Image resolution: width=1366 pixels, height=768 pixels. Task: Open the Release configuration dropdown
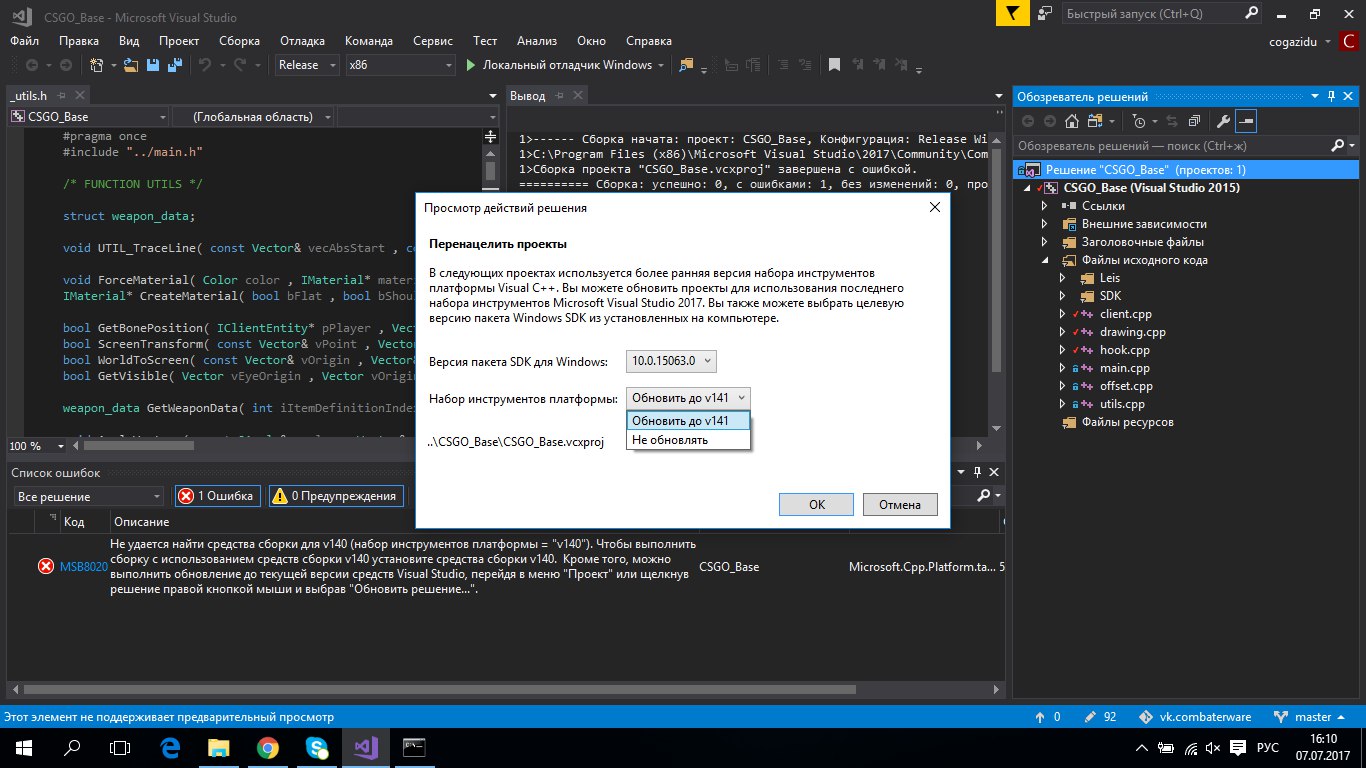[x=306, y=65]
